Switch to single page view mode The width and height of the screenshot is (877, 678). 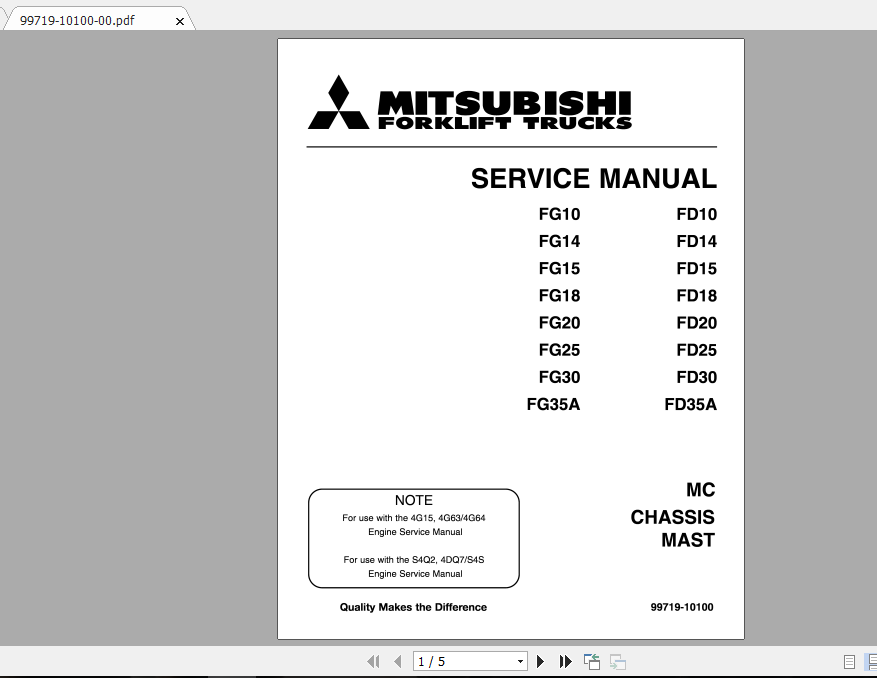[x=849, y=661]
